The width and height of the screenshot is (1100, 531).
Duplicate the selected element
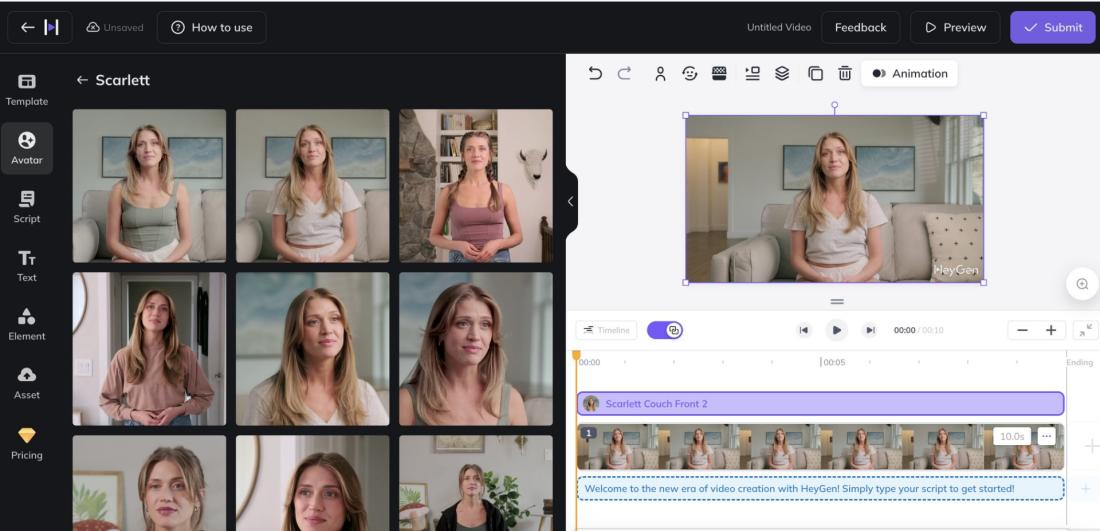click(x=815, y=73)
